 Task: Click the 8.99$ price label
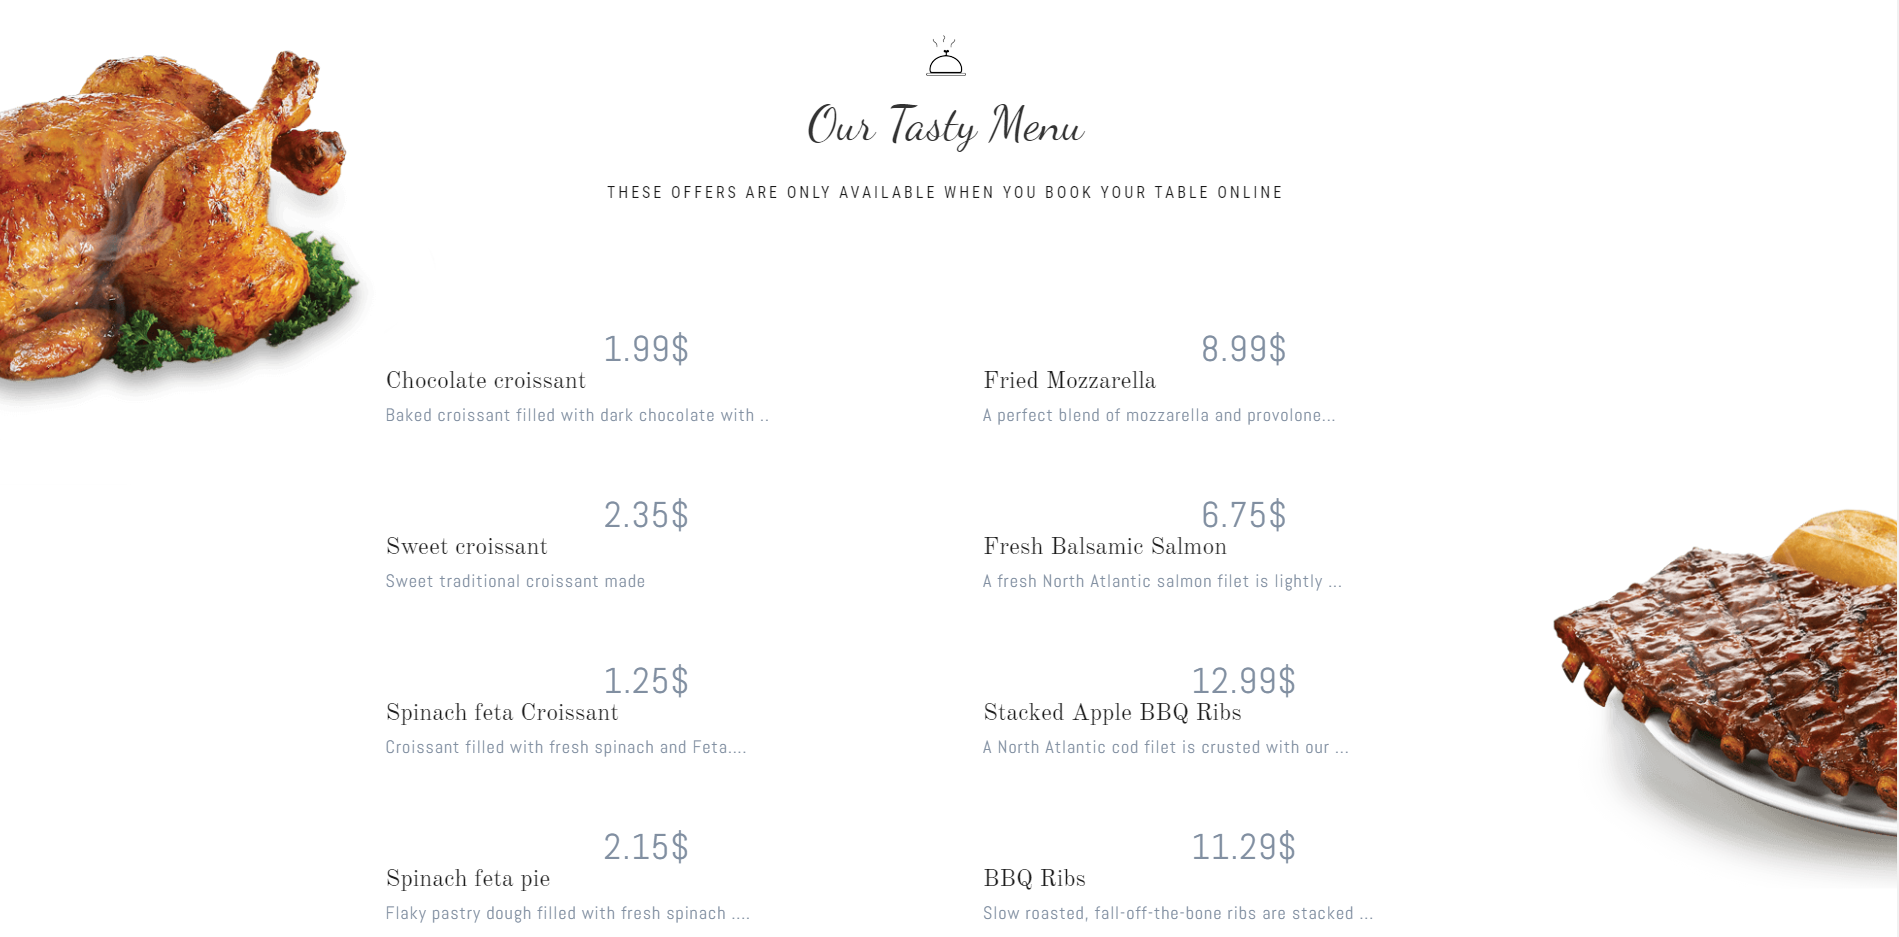1243,349
